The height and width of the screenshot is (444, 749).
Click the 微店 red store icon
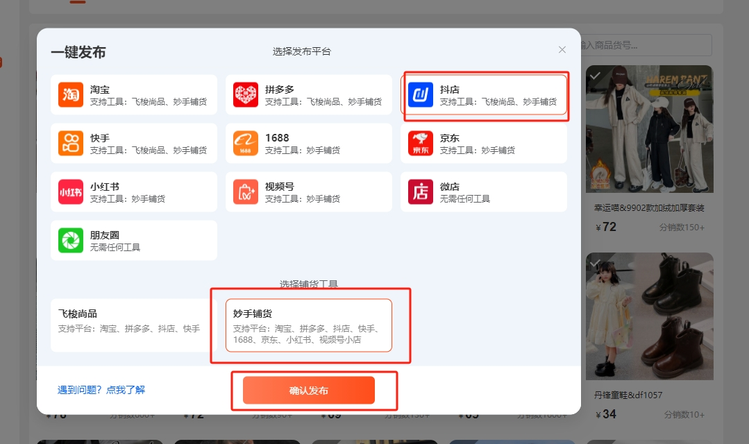point(420,192)
